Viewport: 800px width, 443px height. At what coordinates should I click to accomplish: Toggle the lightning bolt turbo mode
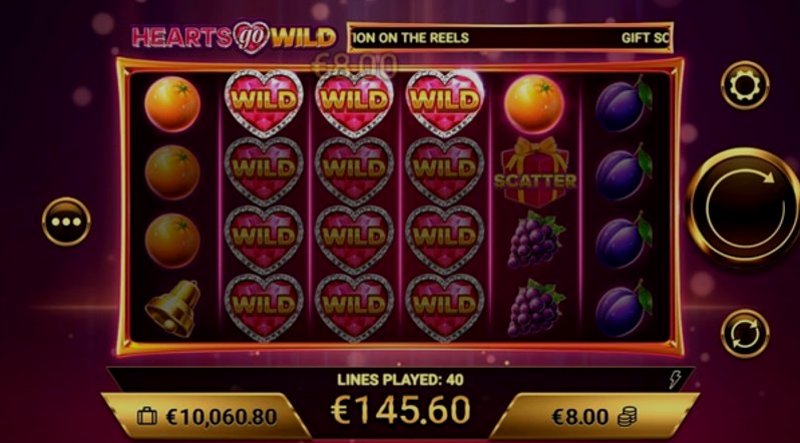coord(674,380)
